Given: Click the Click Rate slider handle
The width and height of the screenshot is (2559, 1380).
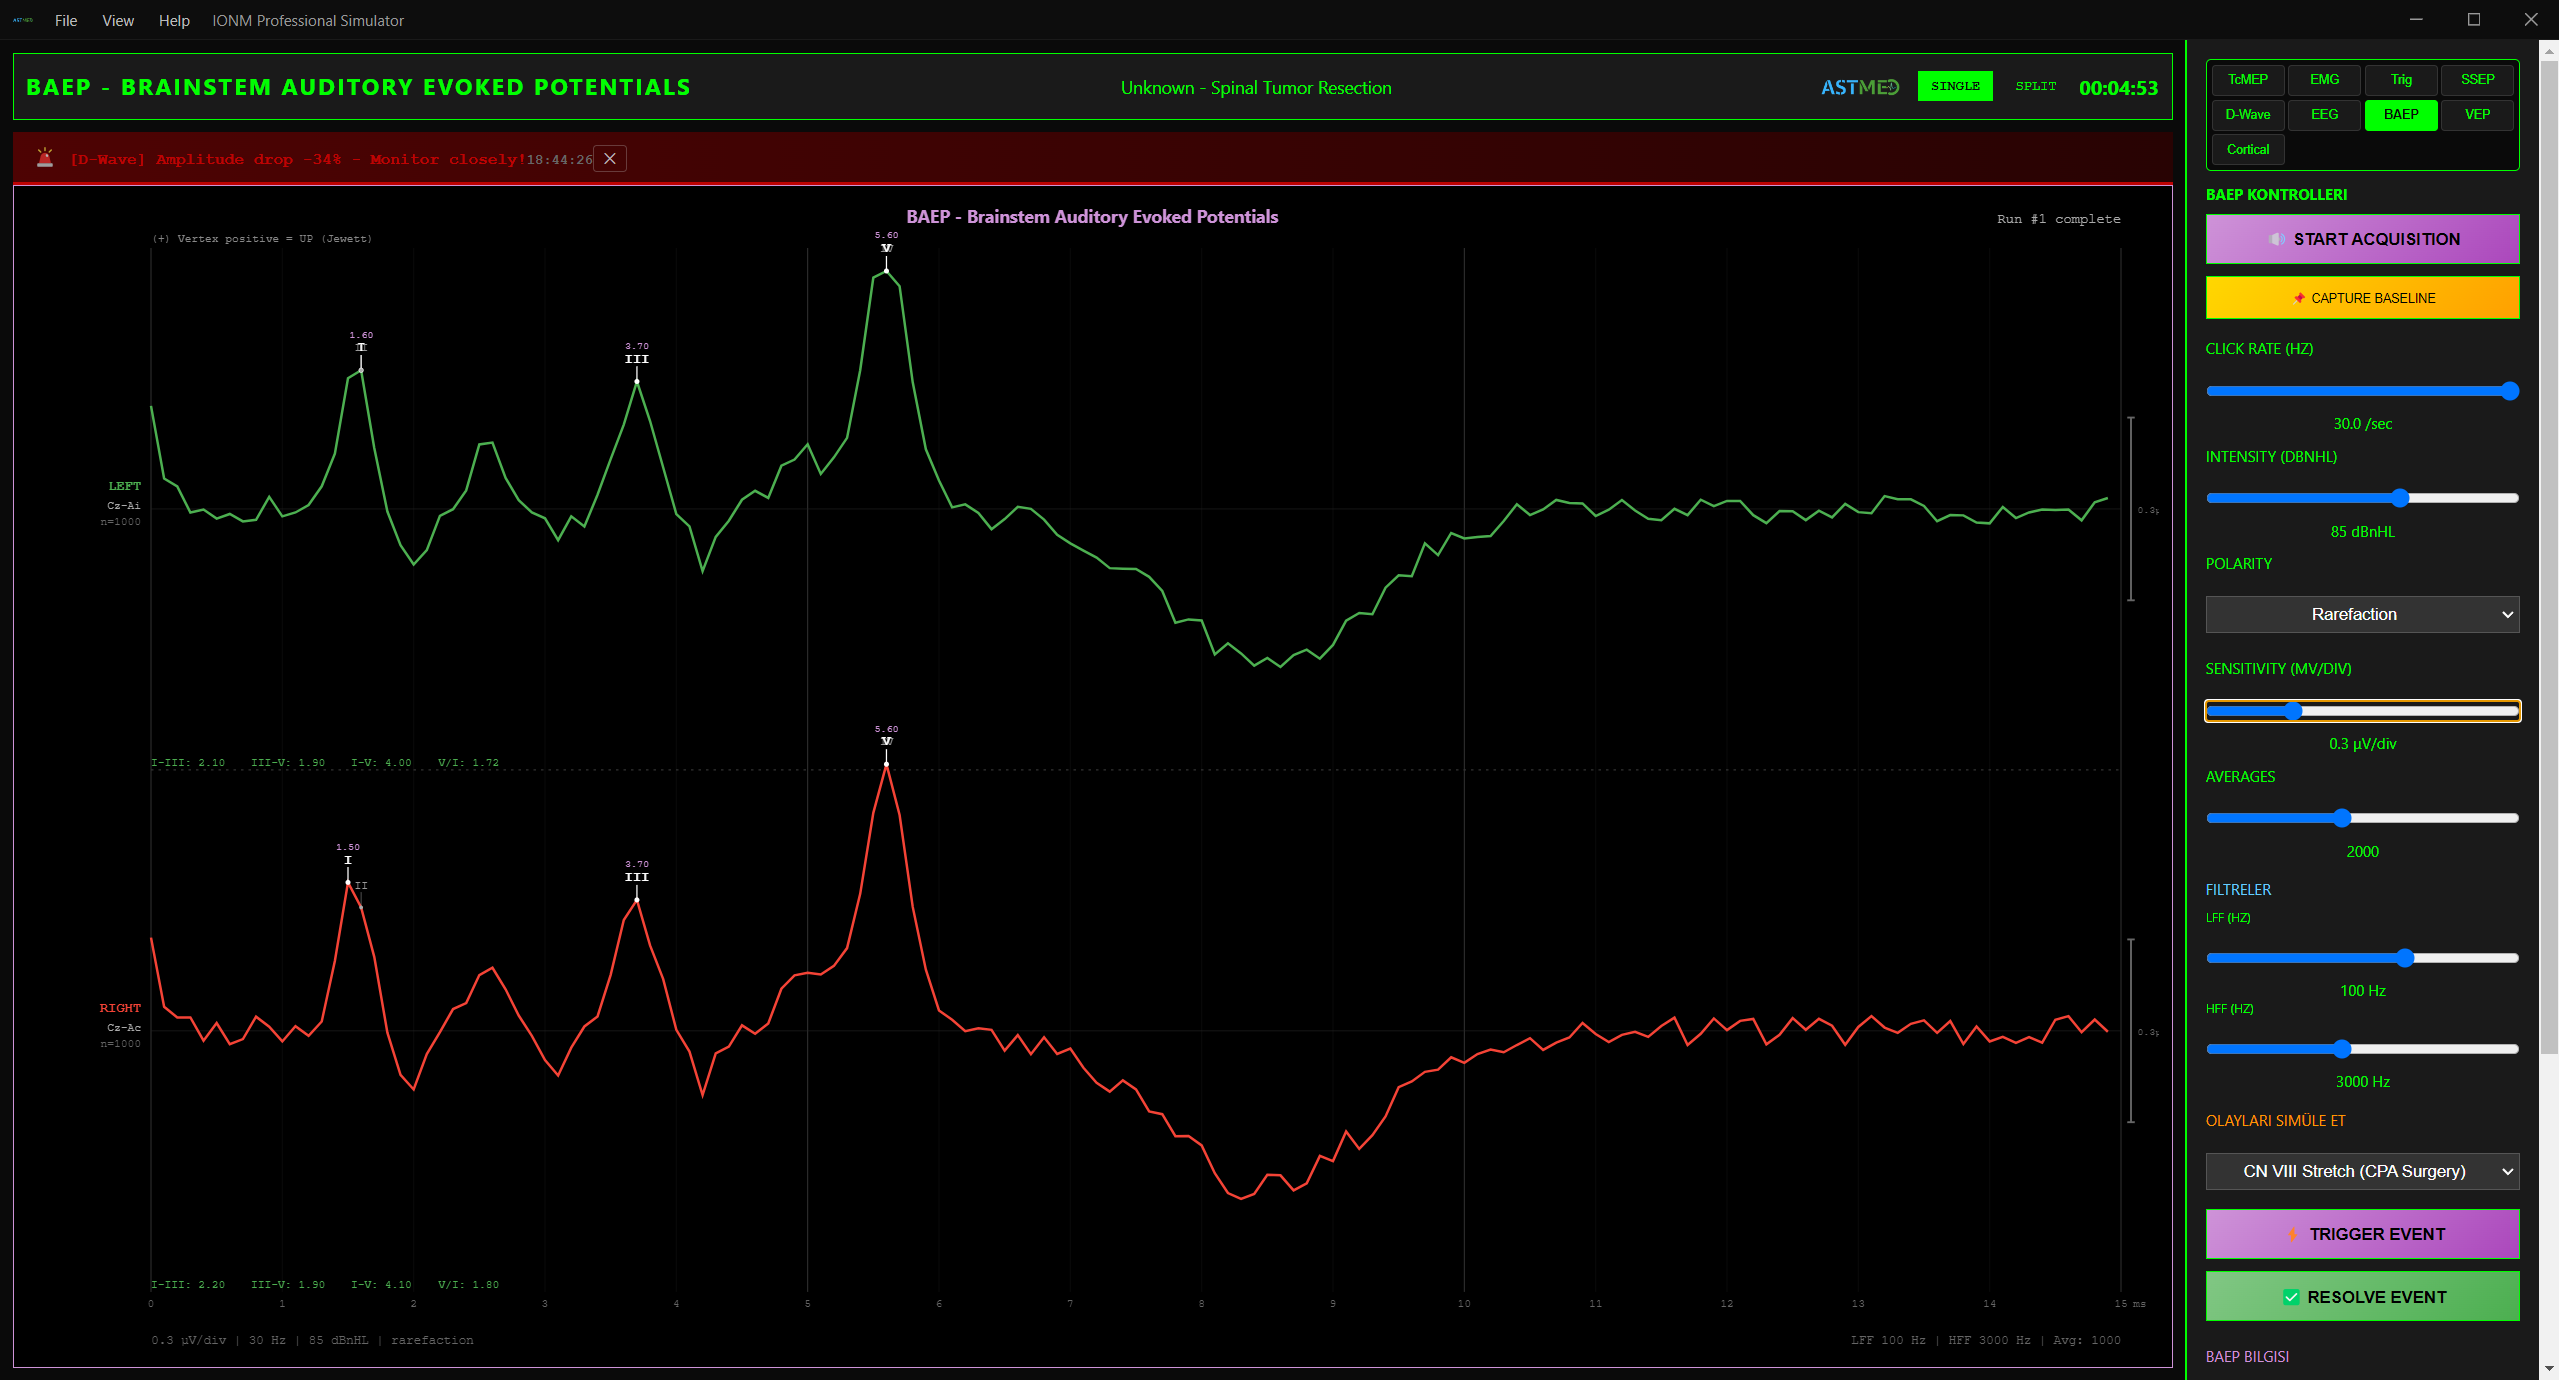Looking at the screenshot, I should point(2509,391).
